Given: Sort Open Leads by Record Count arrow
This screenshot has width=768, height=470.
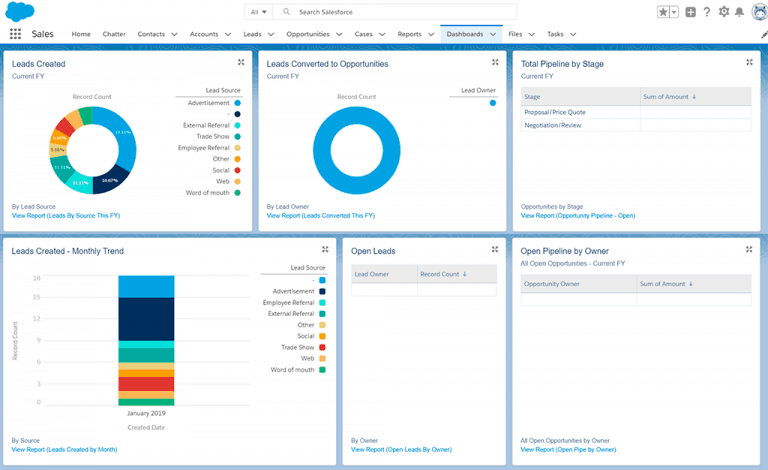Looking at the screenshot, I should pos(464,274).
